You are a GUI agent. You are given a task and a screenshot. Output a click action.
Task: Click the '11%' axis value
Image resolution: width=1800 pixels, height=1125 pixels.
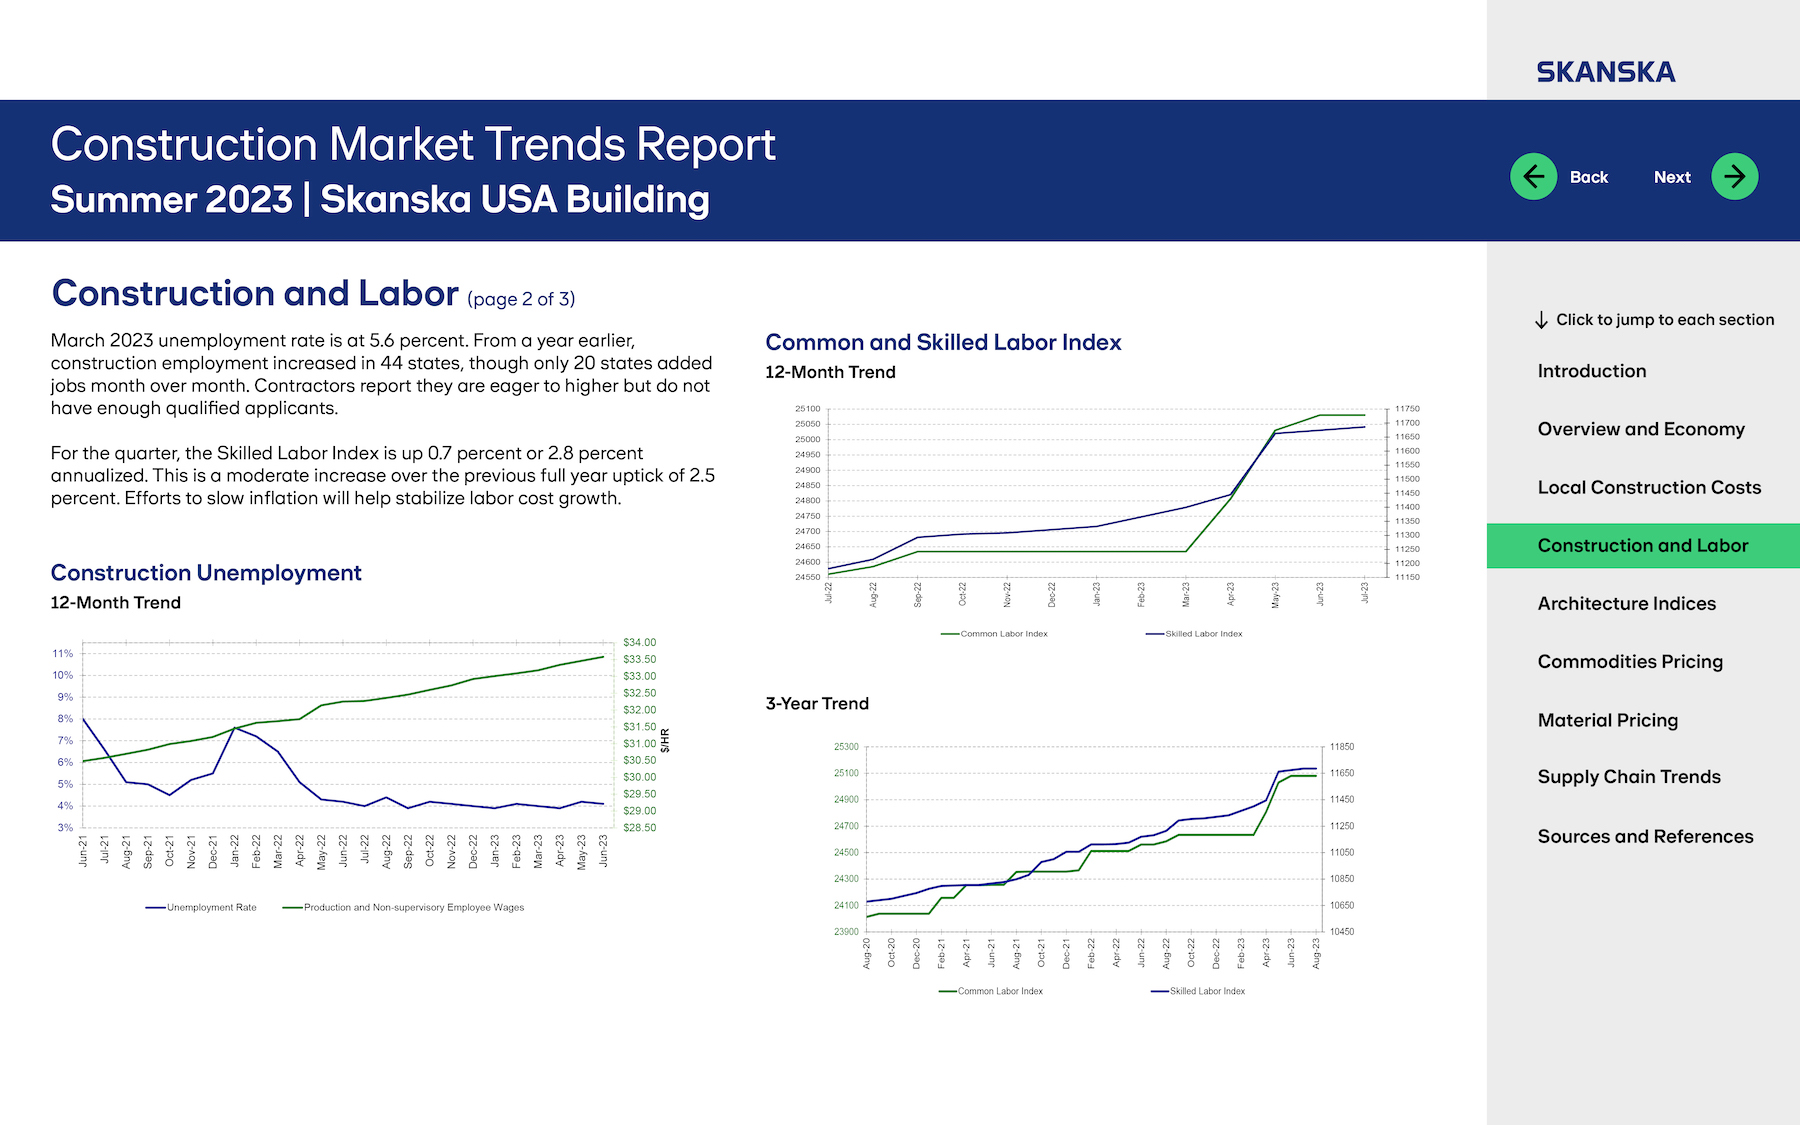point(63,654)
